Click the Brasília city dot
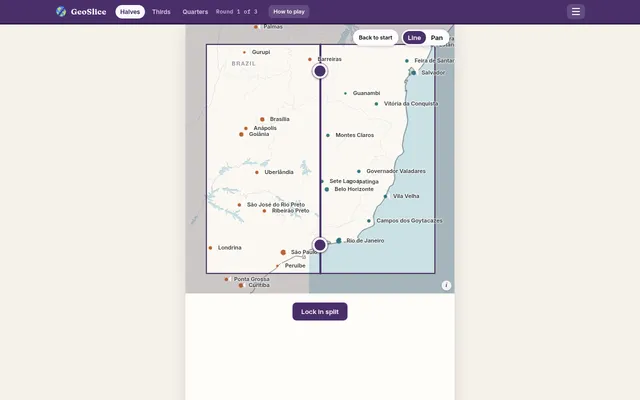The image size is (640, 400). [x=262, y=119]
